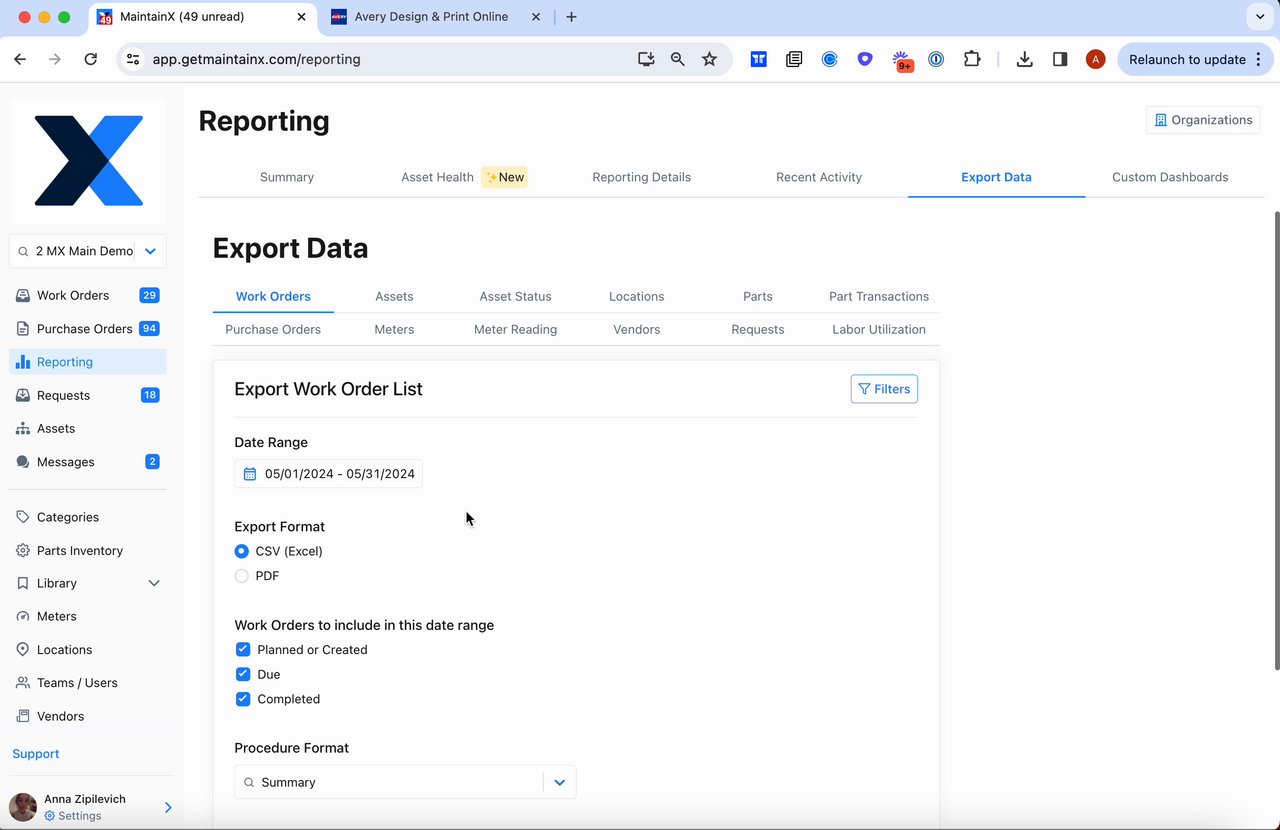
Task: Click the page vertical scrollbar
Action: 1276,440
